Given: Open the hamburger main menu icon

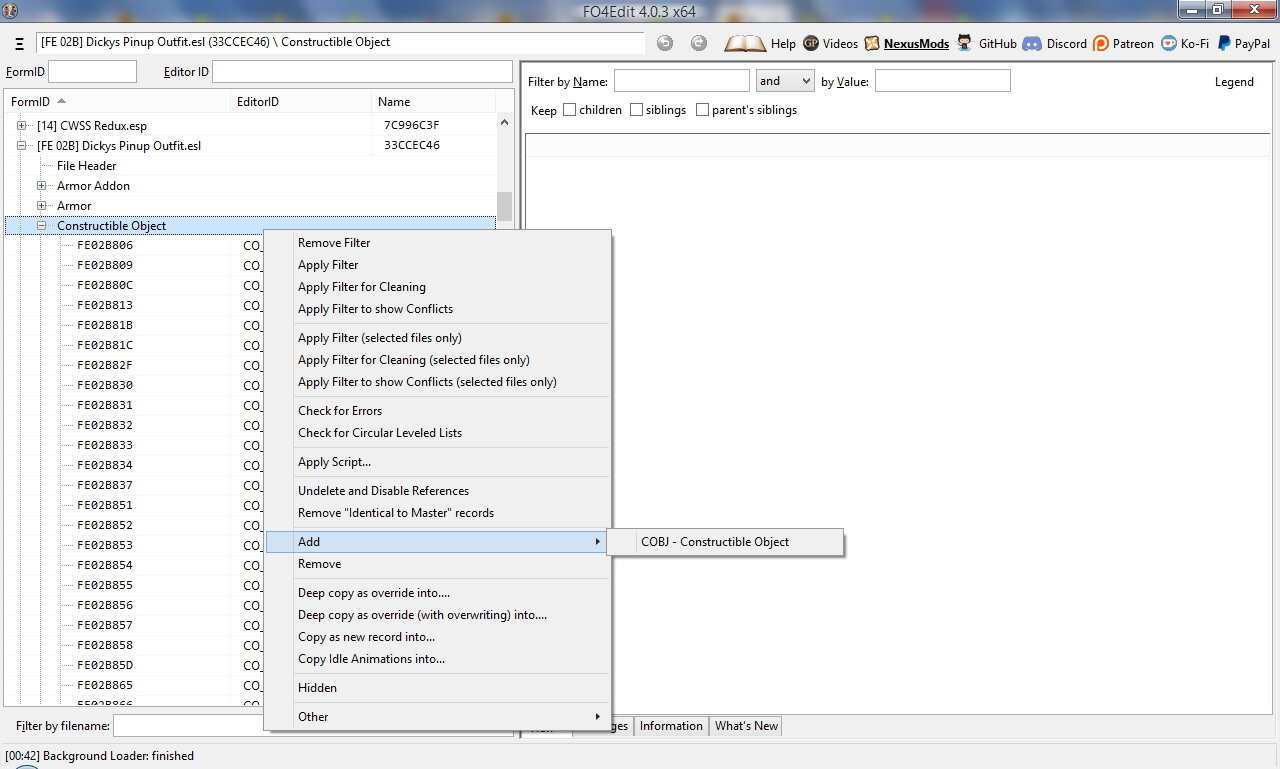Looking at the screenshot, I should 19,44.
